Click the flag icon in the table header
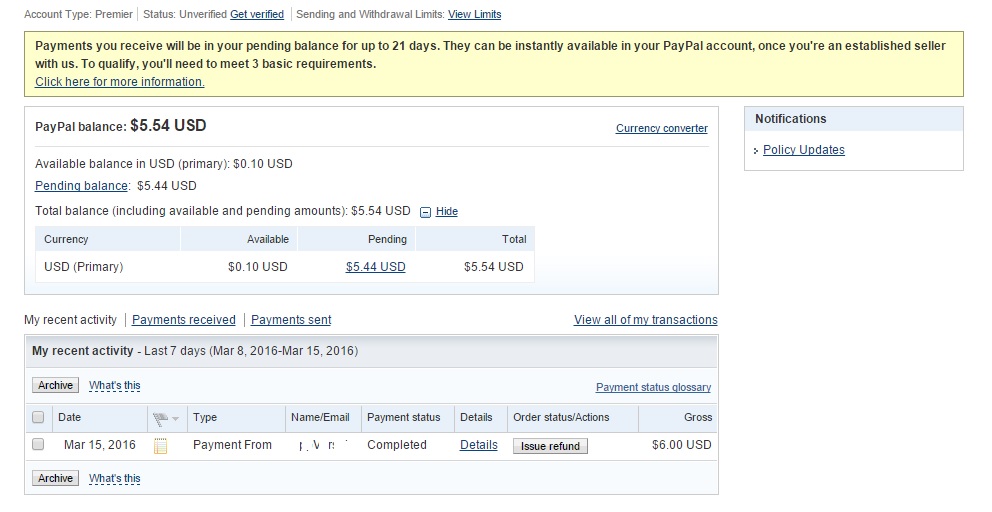The height and width of the screenshot is (512, 992). tap(161, 418)
